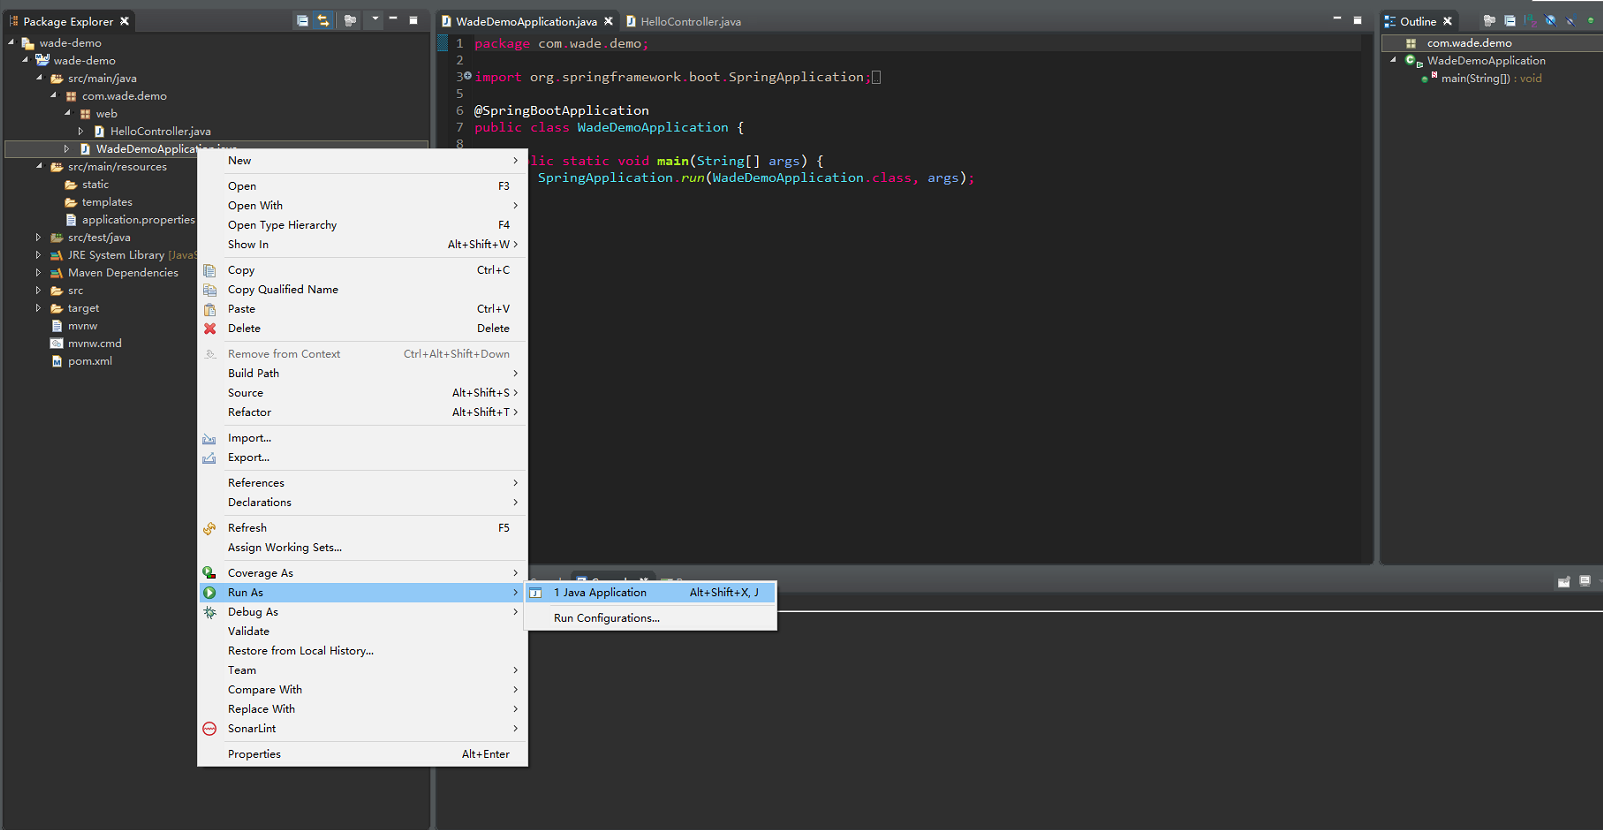Viewport: 1603px width, 830px height.
Task: Open Package Explorer view menu dropdown
Action: click(x=375, y=19)
